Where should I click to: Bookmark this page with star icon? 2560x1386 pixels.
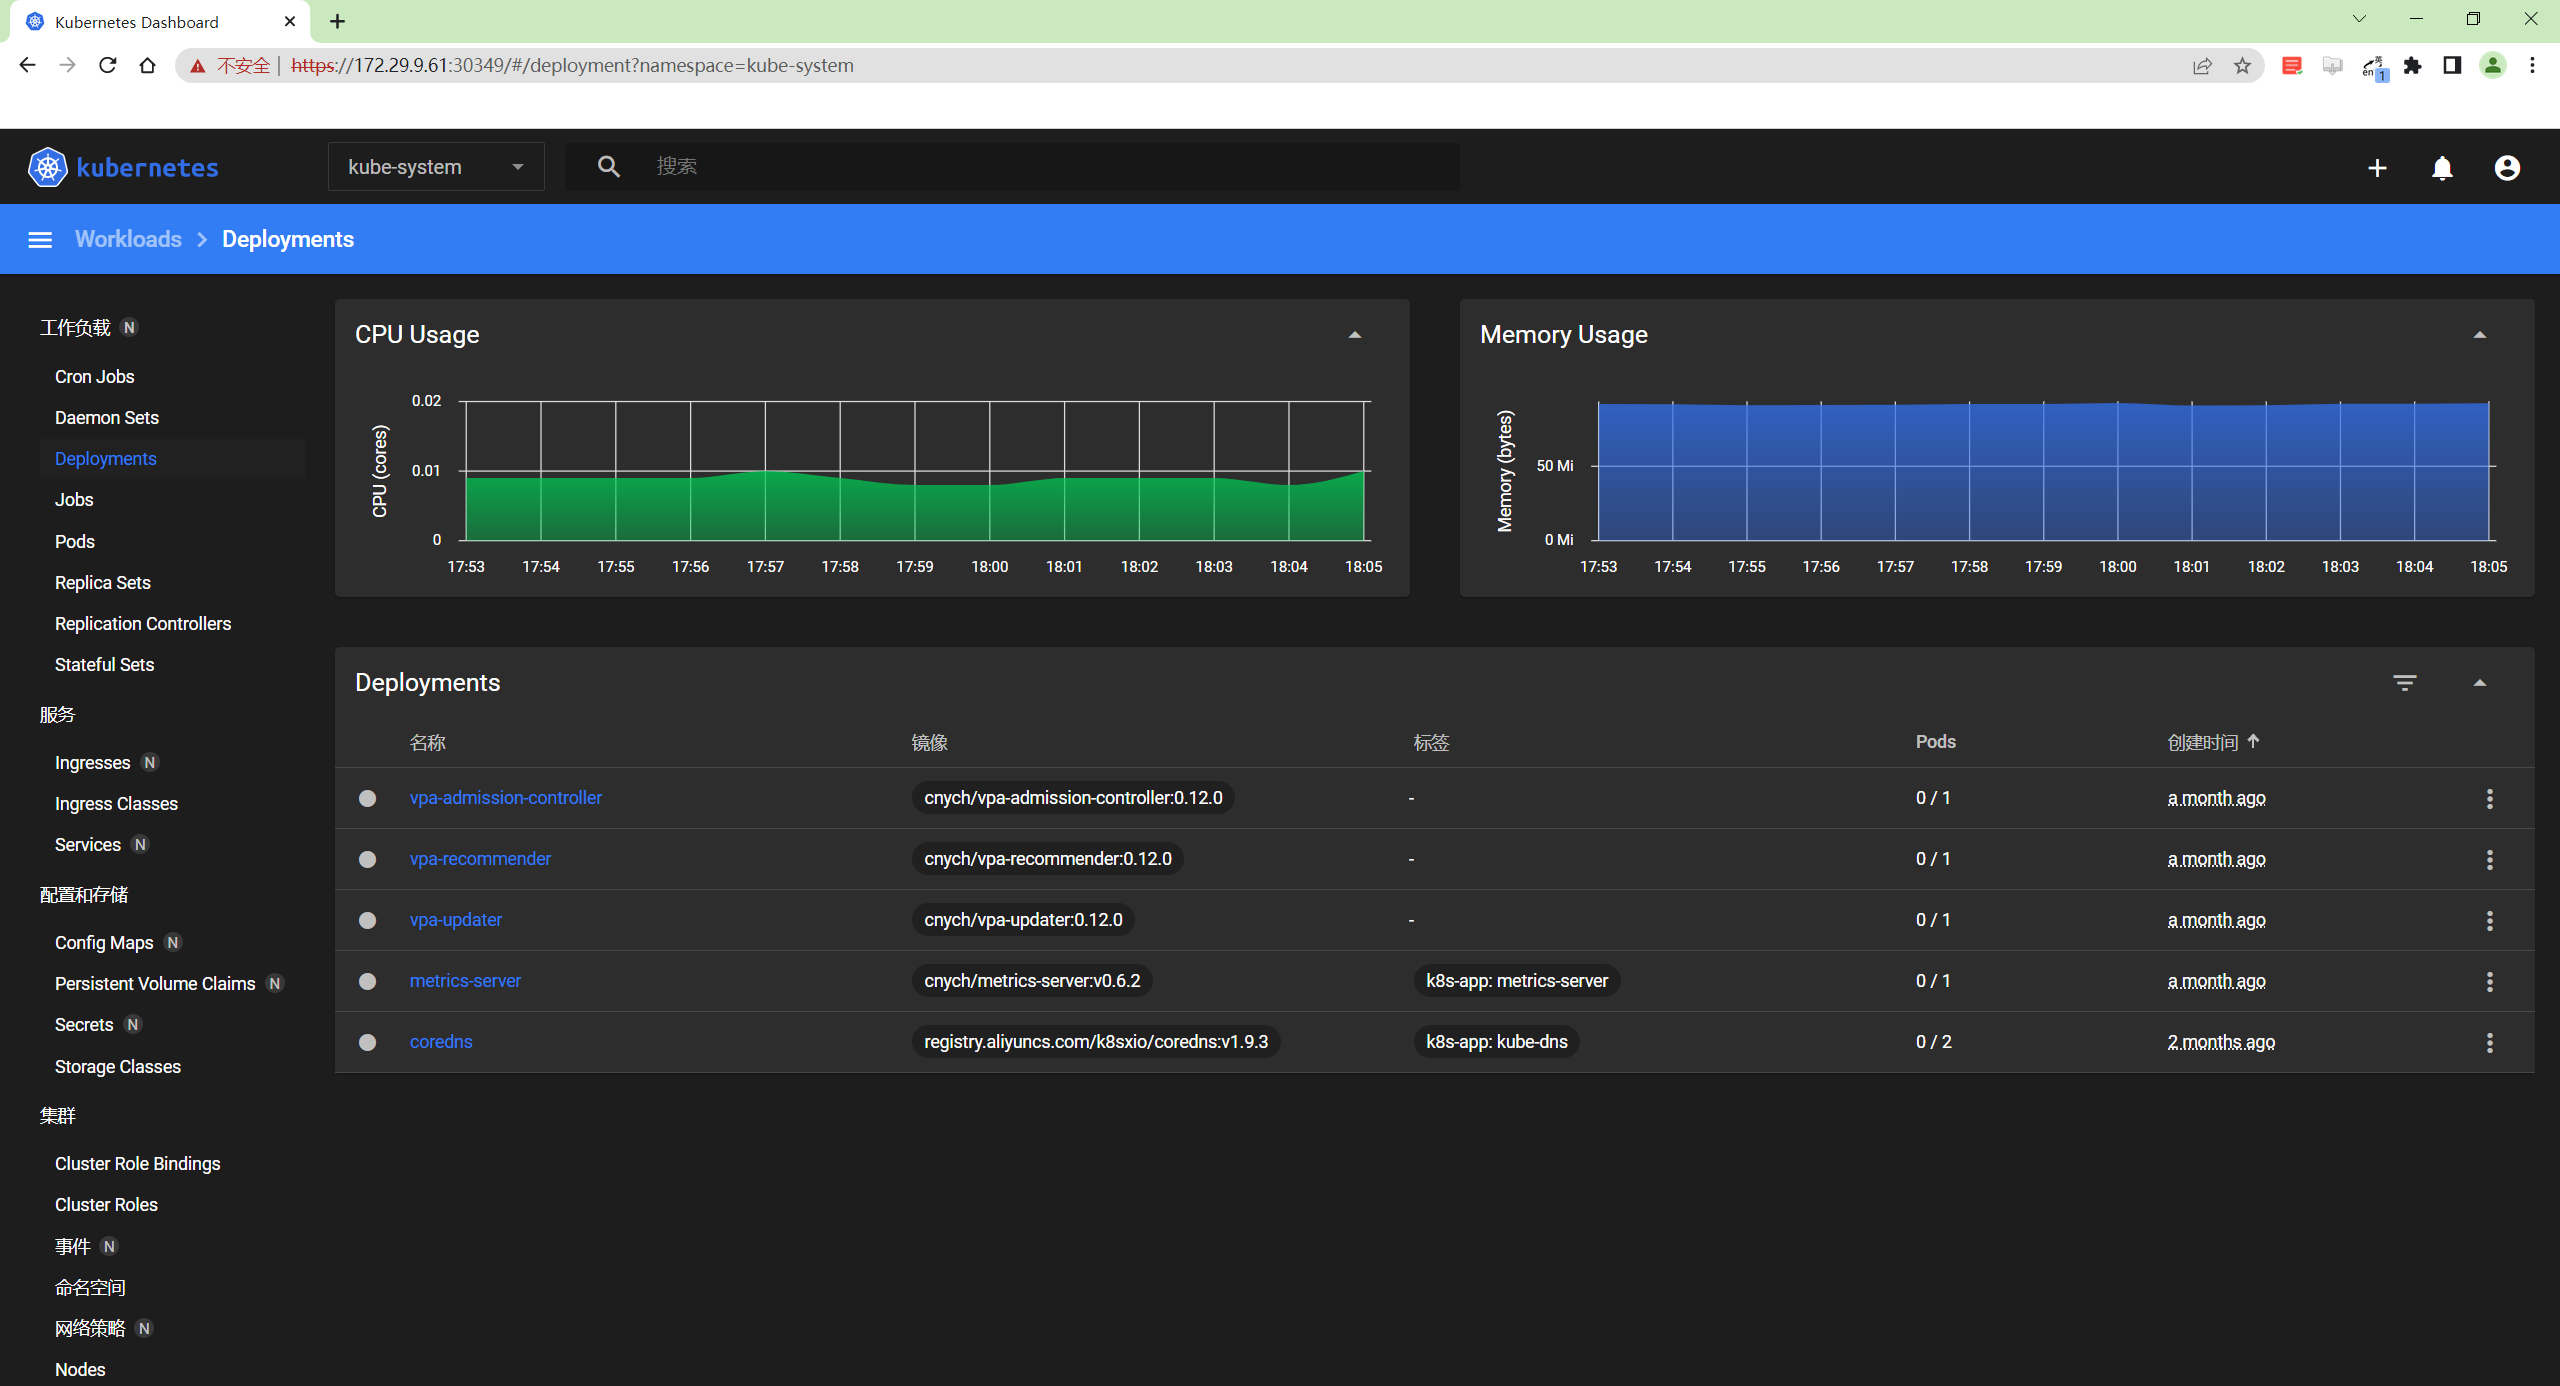[x=2242, y=65]
